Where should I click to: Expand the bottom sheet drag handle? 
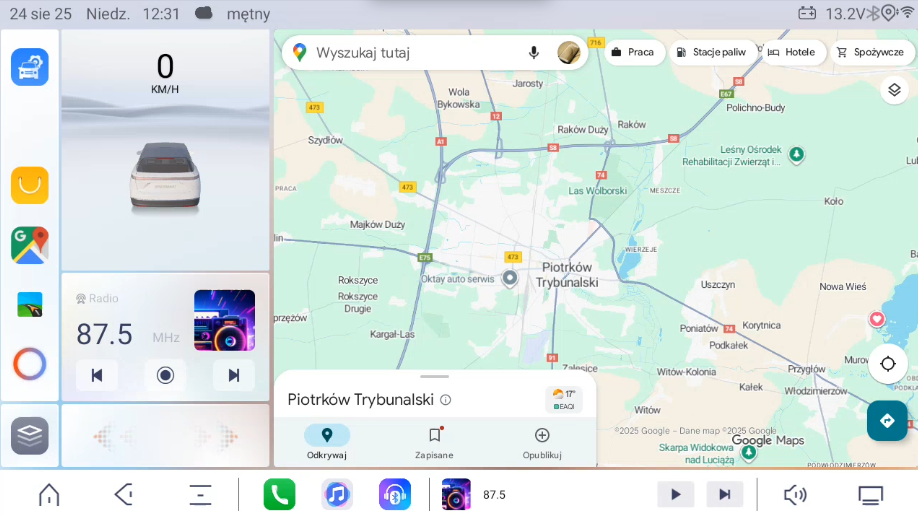[x=434, y=376]
